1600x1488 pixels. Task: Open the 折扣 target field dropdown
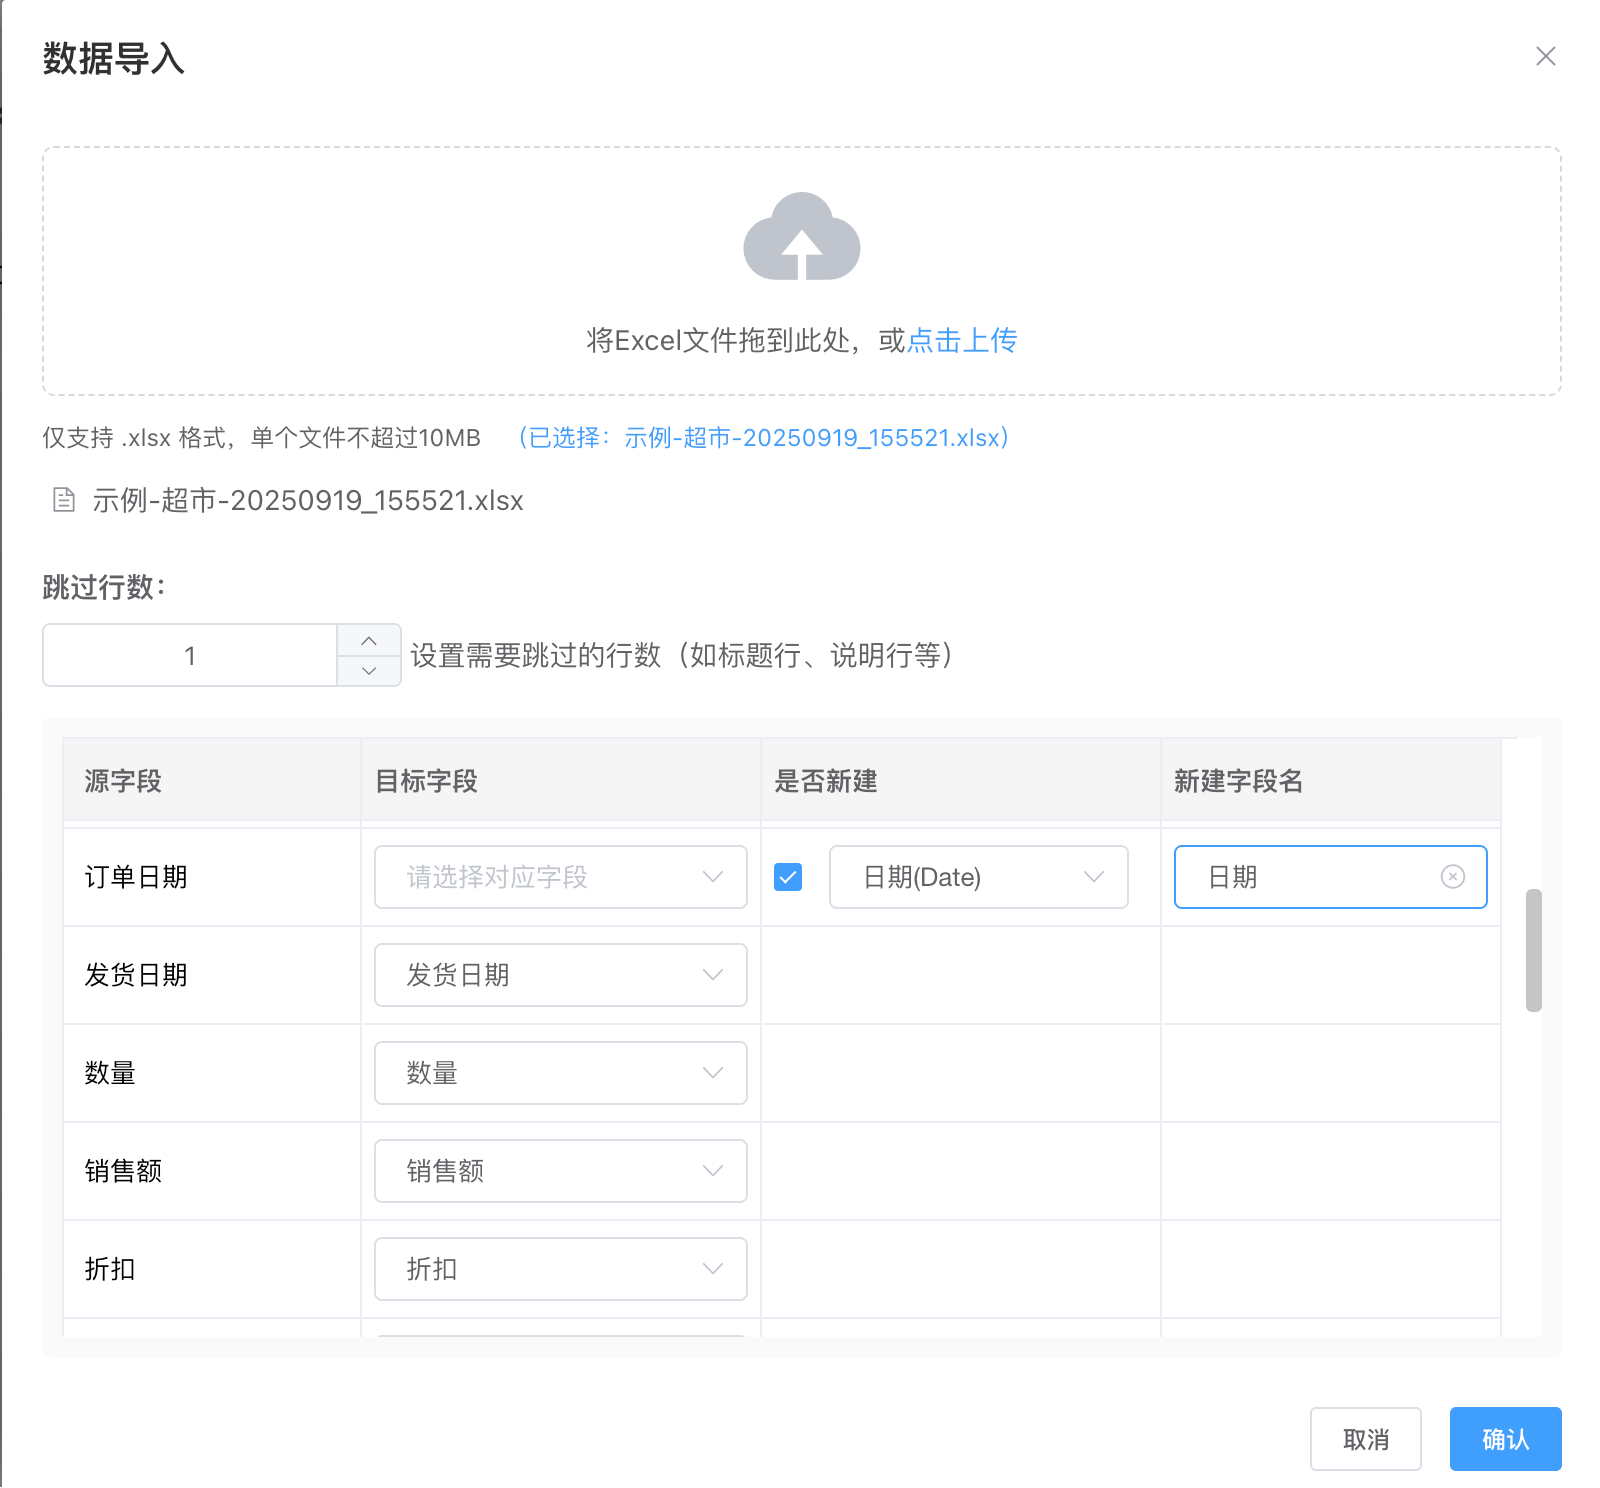click(560, 1269)
